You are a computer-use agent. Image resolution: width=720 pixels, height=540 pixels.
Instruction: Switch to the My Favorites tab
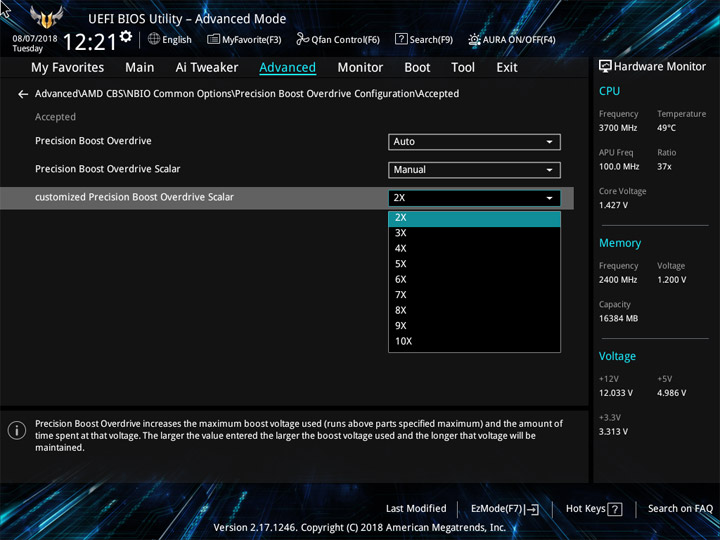tap(68, 68)
